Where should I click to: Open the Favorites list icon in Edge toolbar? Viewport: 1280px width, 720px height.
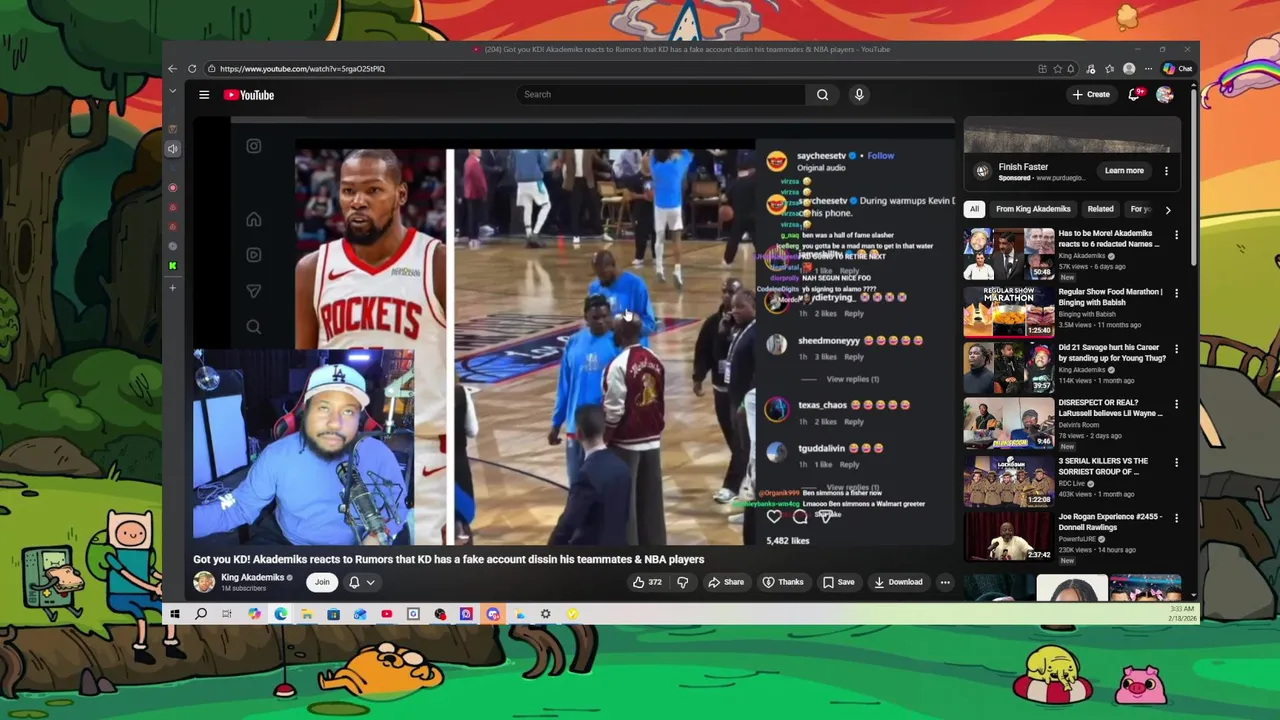pyautogui.click(x=1109, y=69)
